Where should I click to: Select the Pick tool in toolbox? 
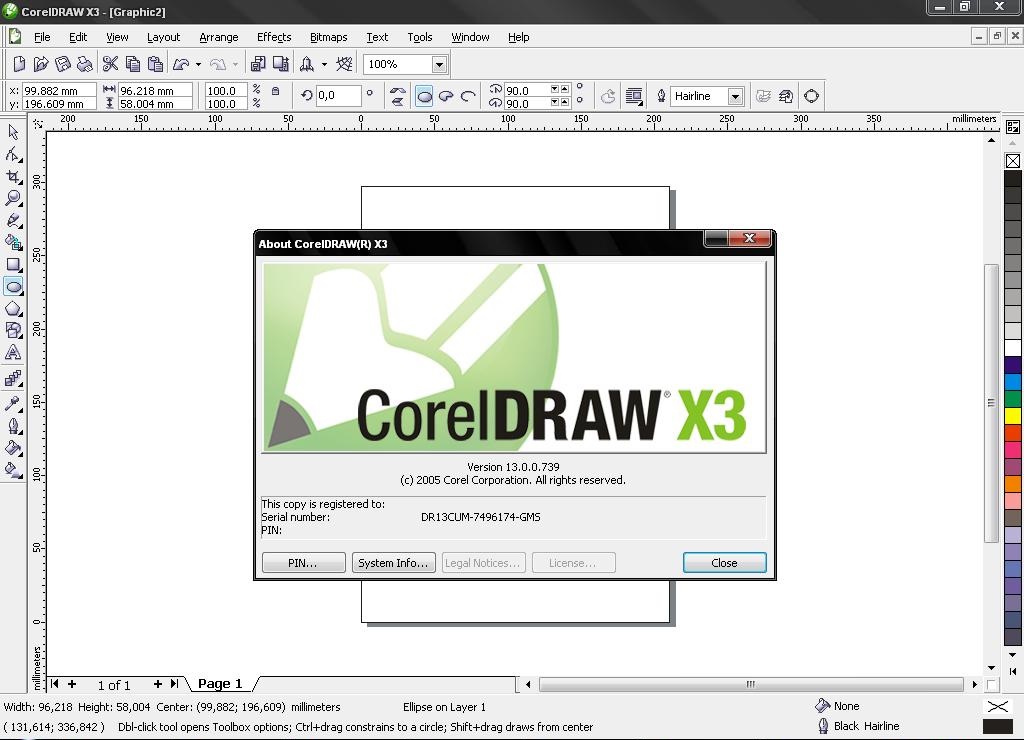[x=13, y=132]
